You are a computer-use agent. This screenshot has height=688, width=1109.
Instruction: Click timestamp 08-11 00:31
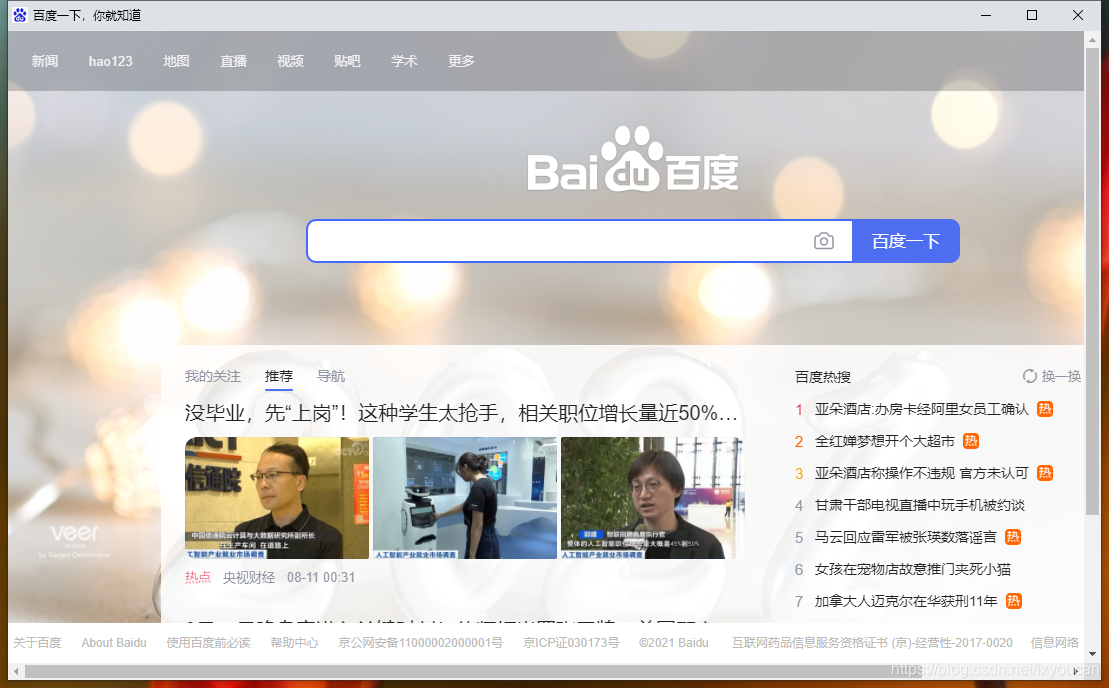(321, 578)
